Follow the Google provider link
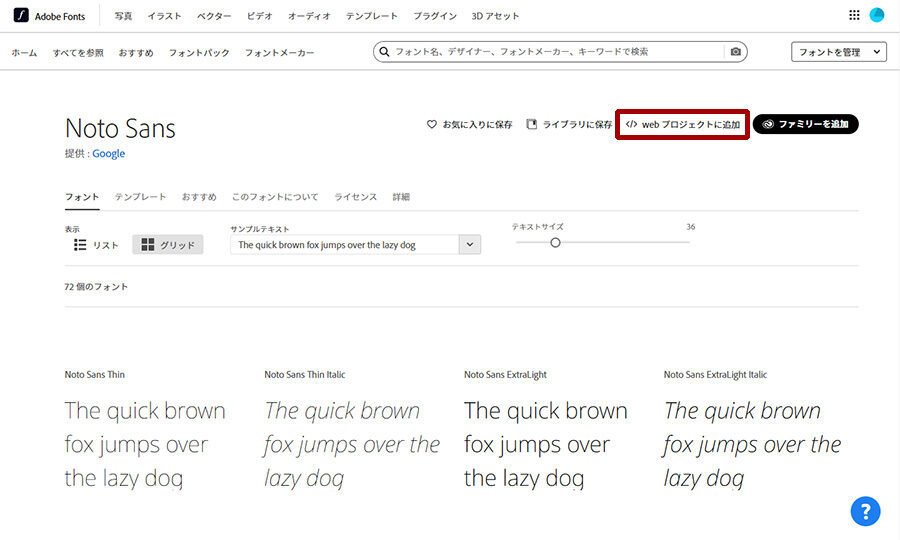Viewport: 900px width, 540px height. click(x=108, y=153)
